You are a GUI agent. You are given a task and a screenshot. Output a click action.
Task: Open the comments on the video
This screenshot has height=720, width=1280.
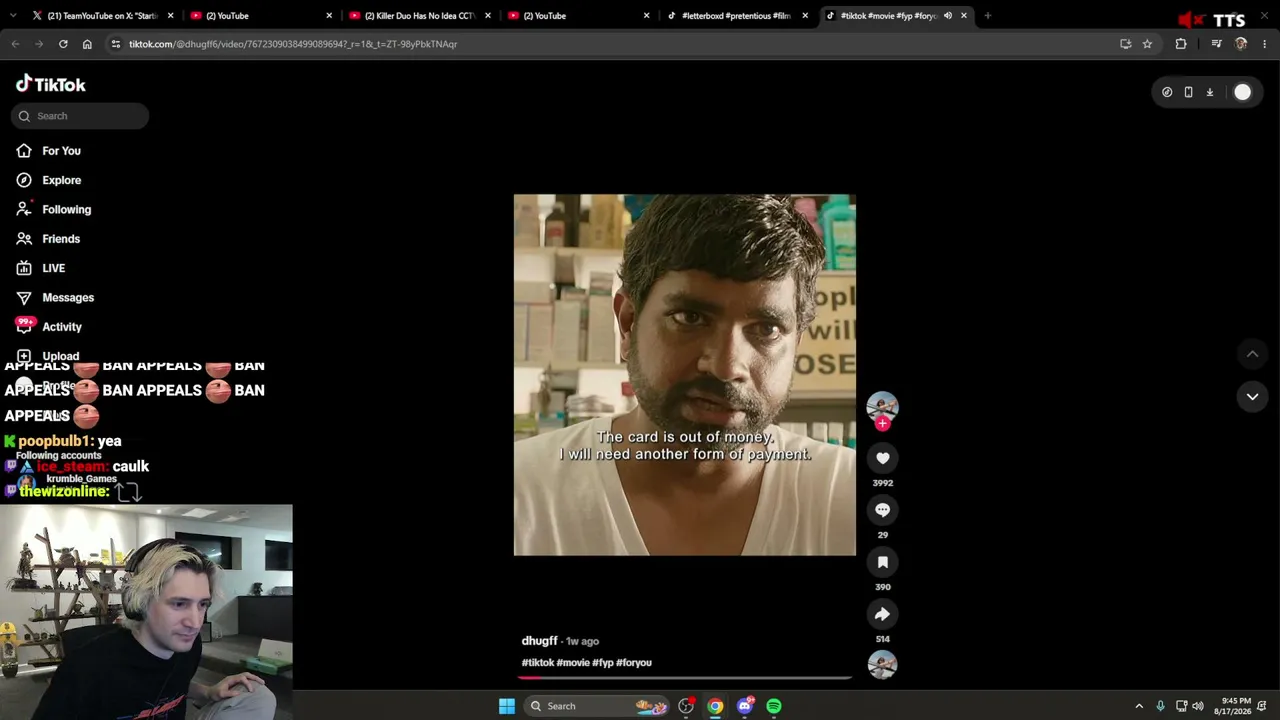[x=882, y=510]
